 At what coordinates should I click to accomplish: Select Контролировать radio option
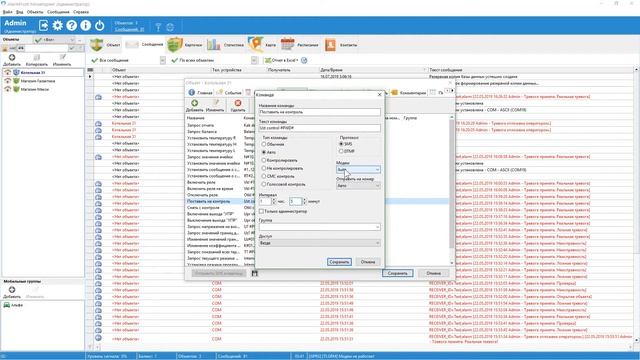[x=264, y=160]
